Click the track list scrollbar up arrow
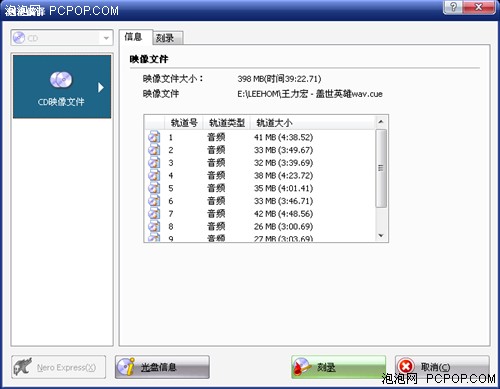Viewport: 500px width, 389px height. coord(381,122)
